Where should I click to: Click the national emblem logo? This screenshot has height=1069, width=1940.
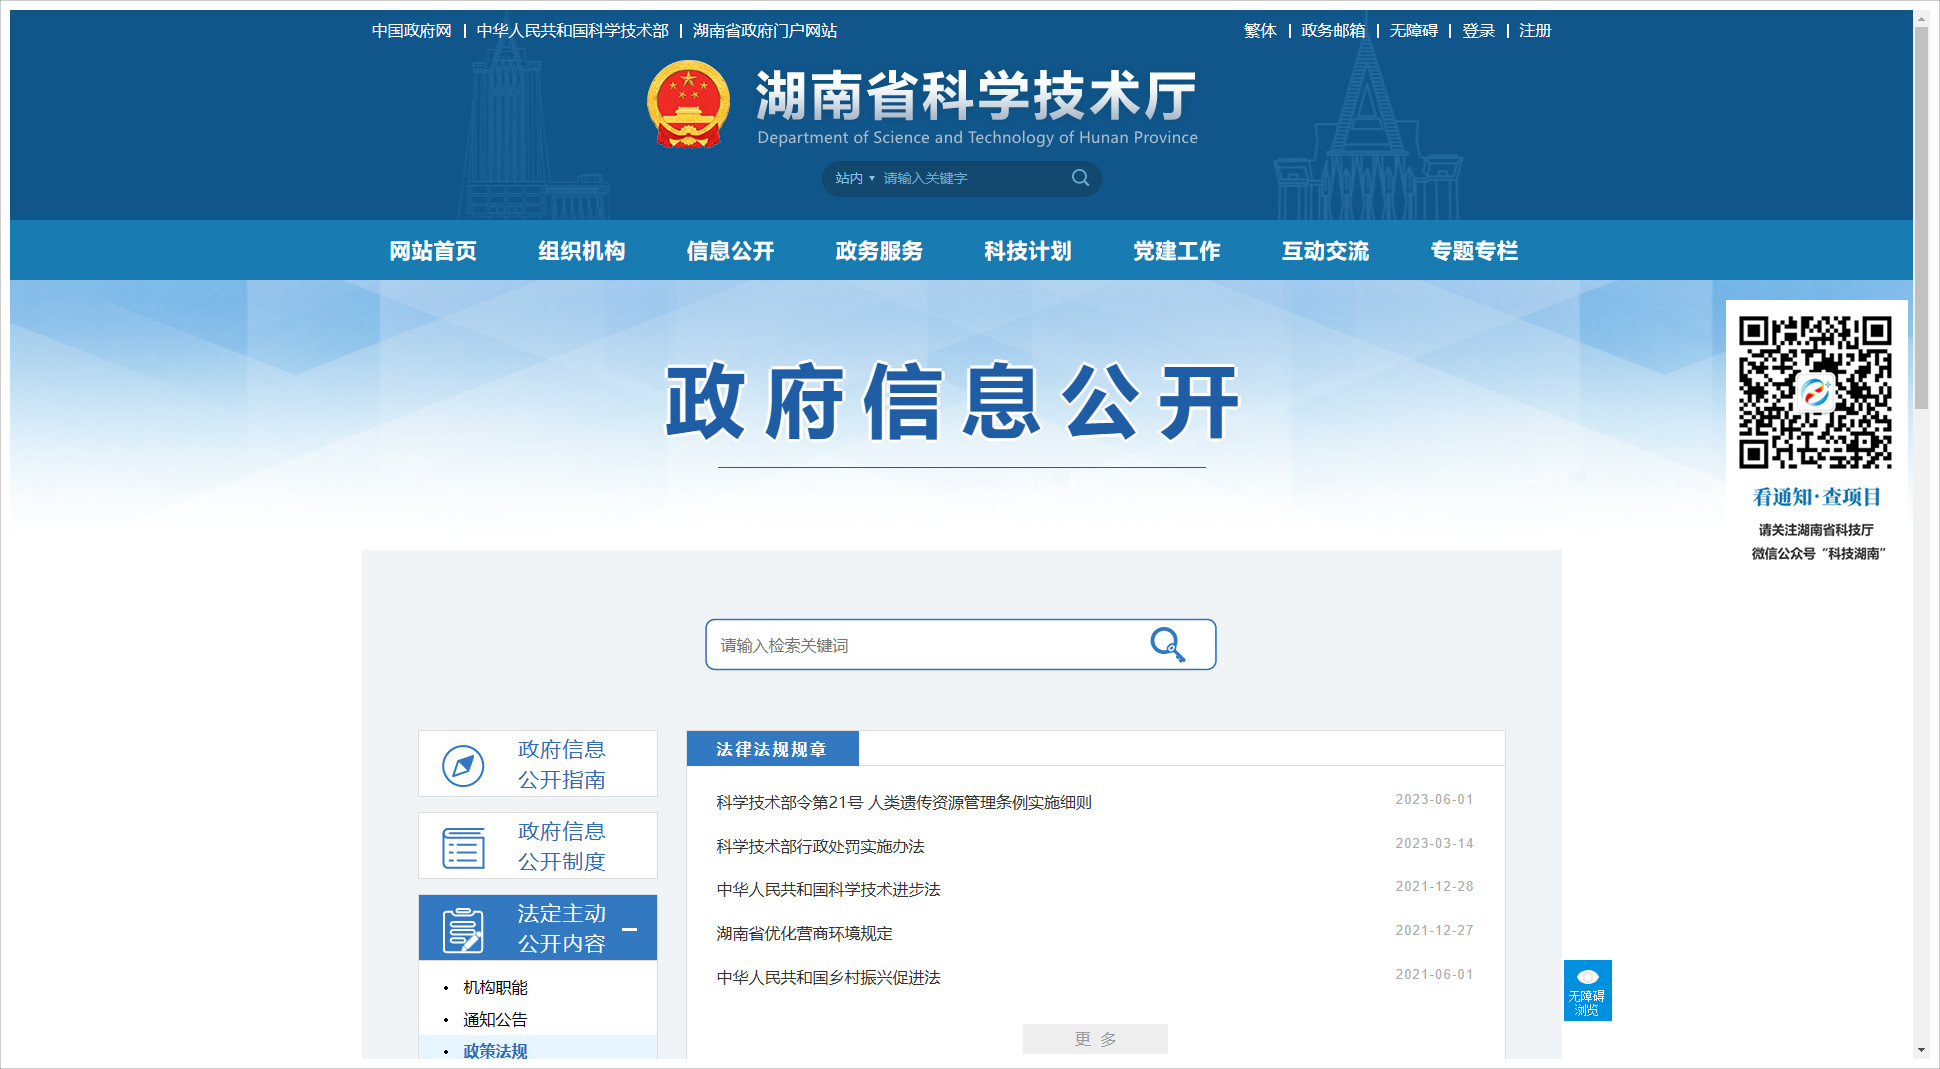click(x=688, y=104)
